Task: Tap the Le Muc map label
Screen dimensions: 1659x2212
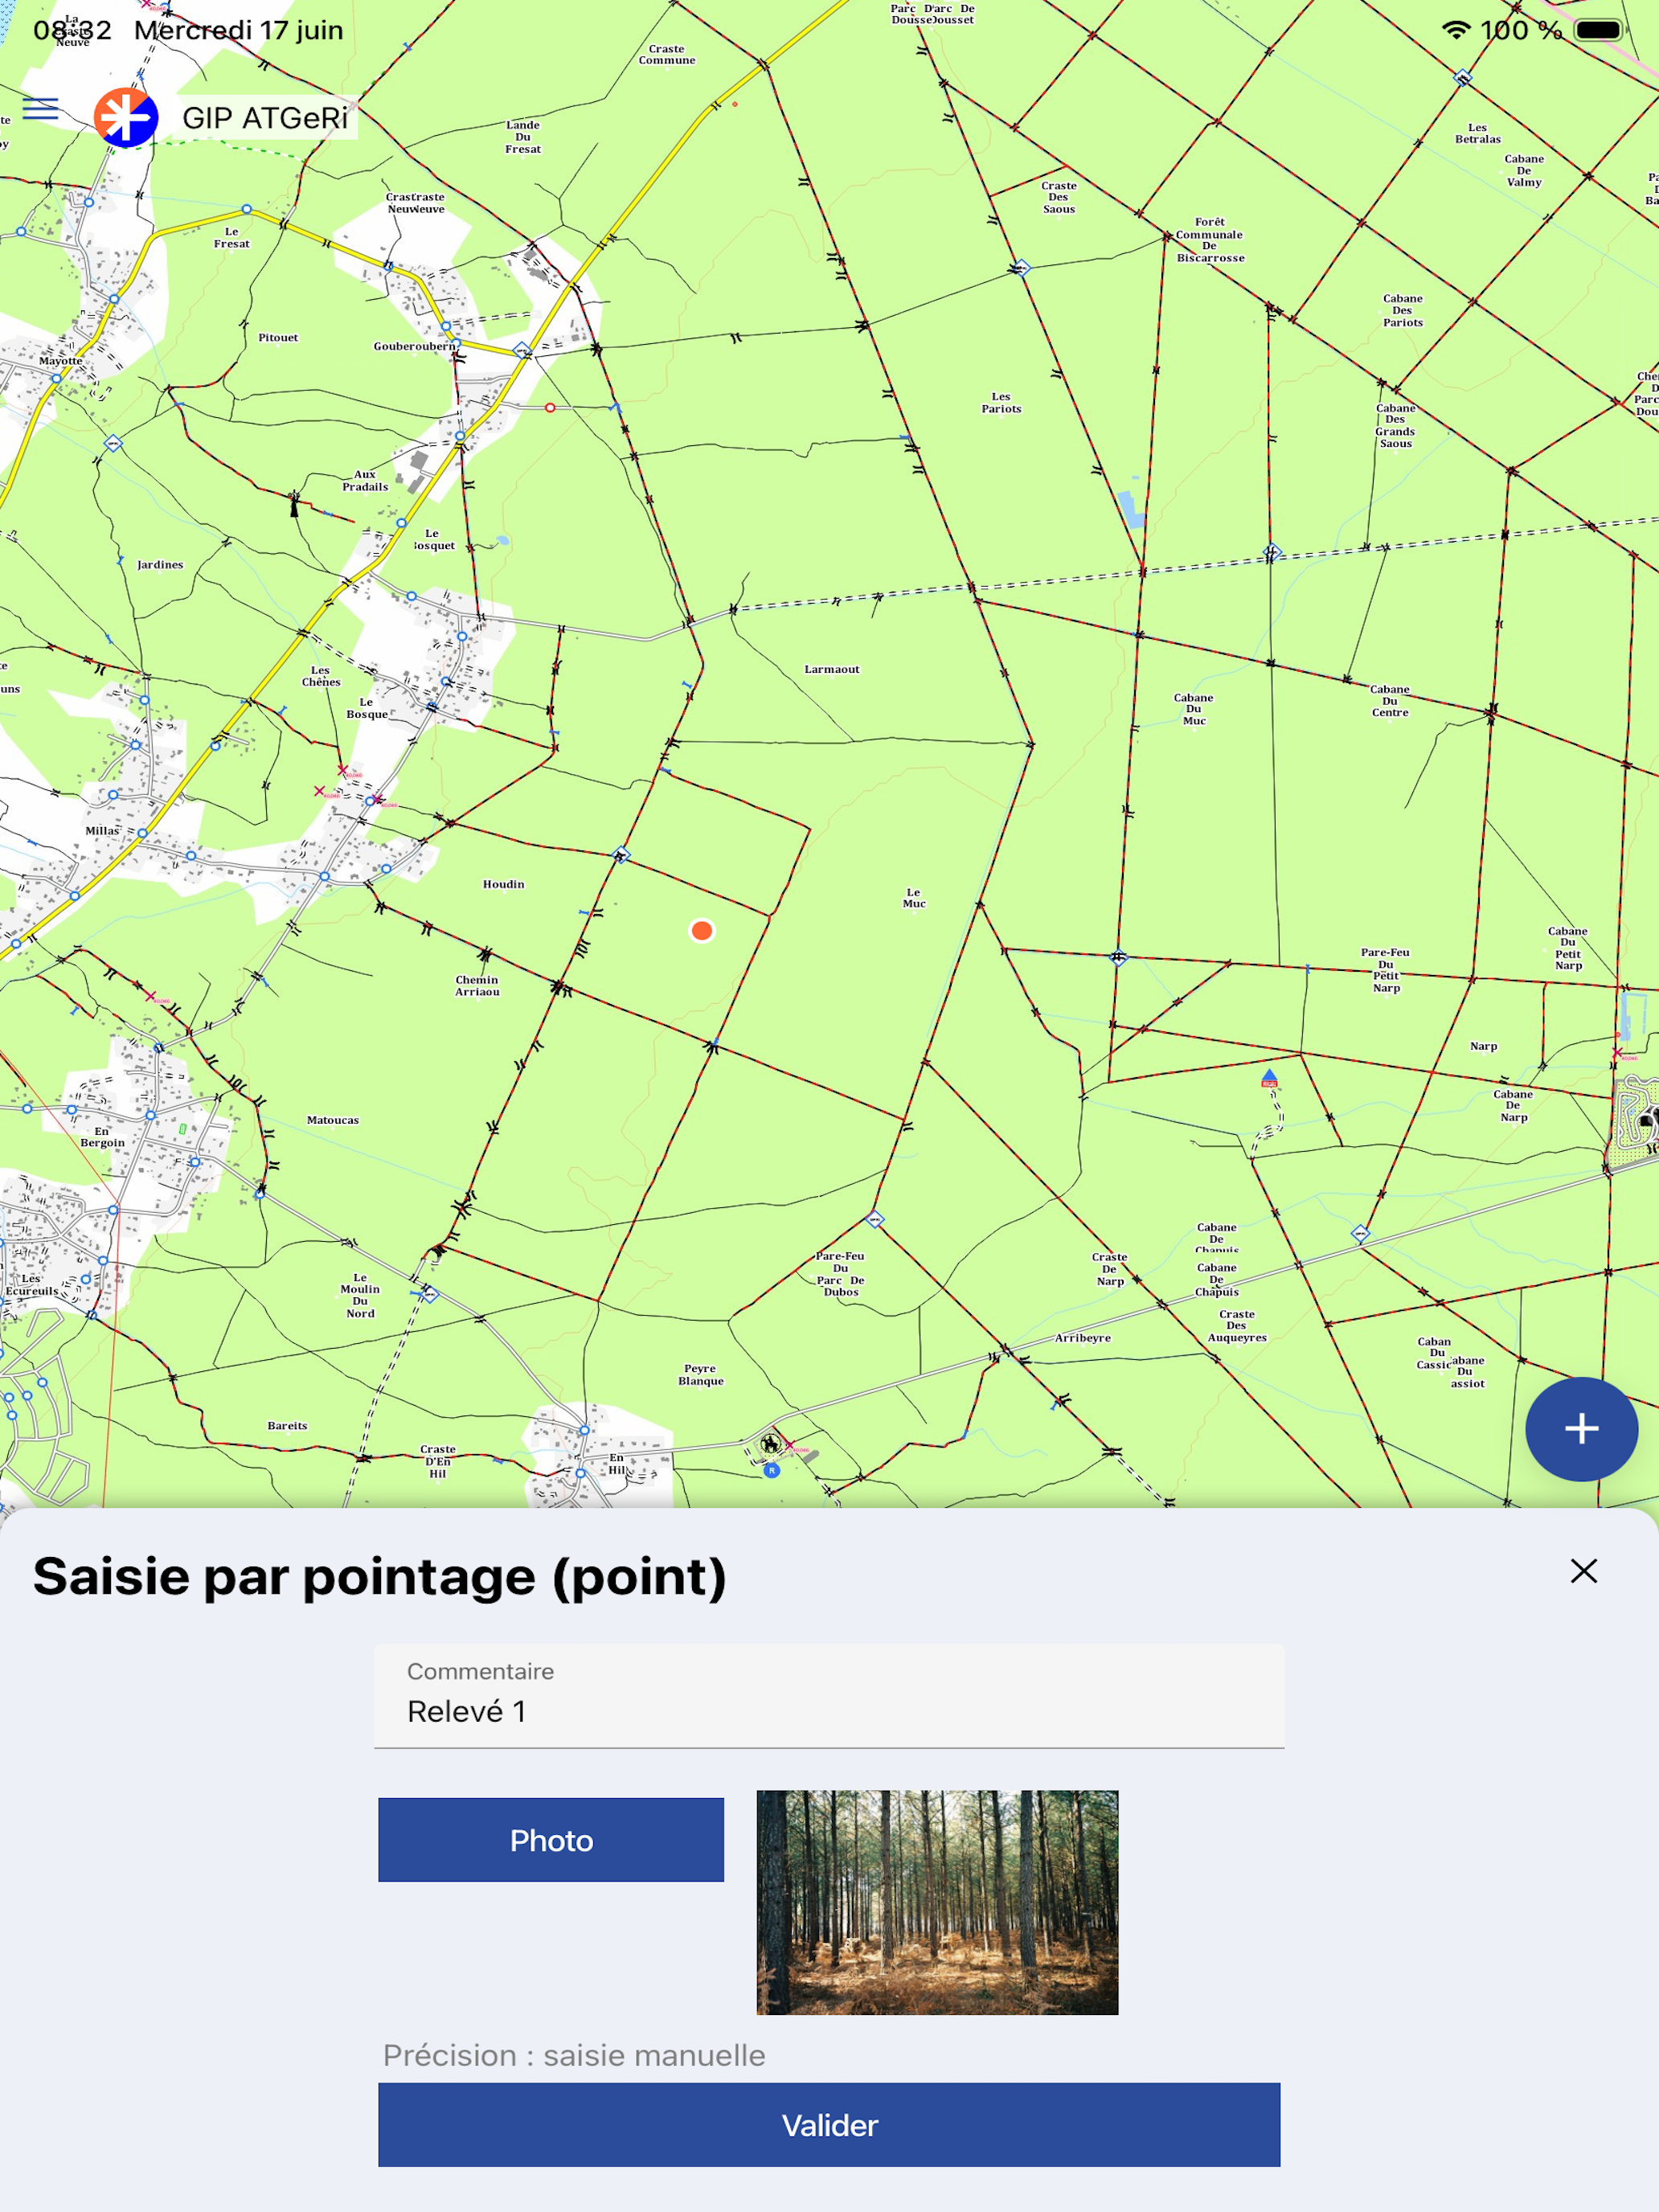Action: pos(914,897)
